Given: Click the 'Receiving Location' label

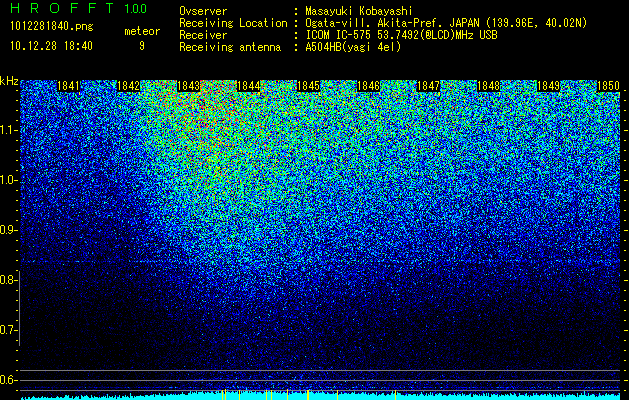Looking at the screenshot, I should 233,24.
